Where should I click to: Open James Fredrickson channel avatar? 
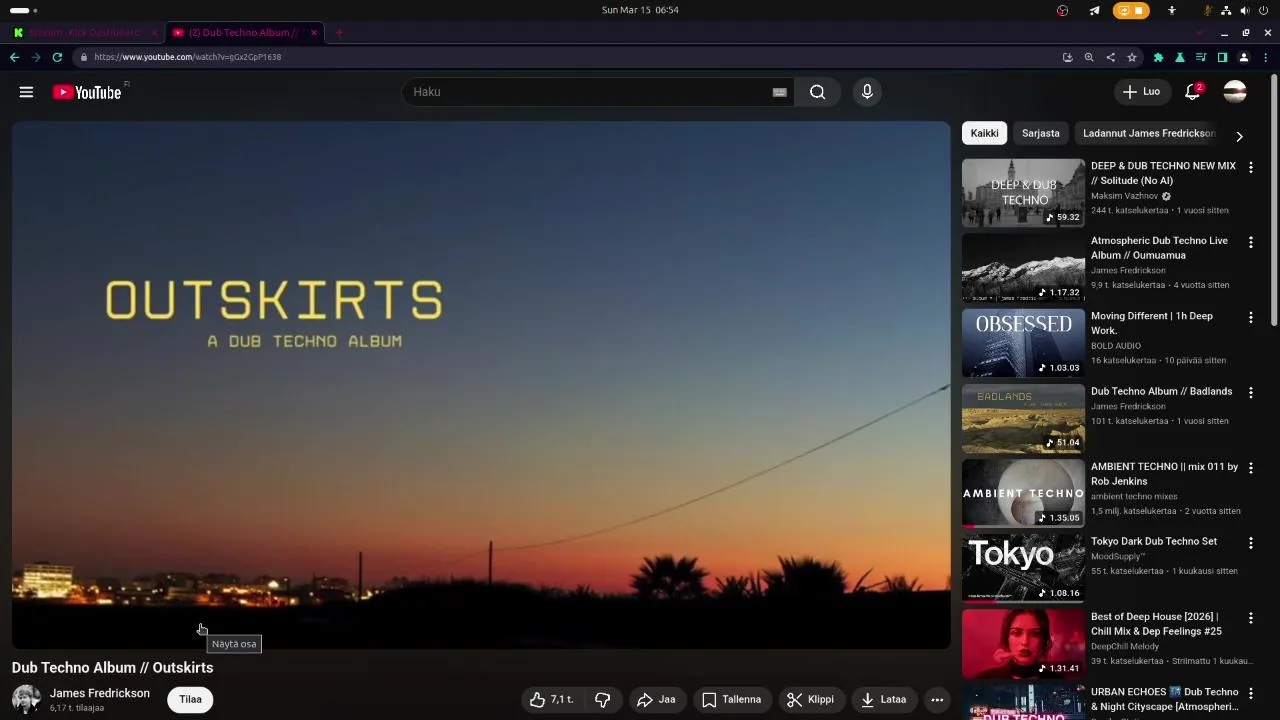pyautogui.click(x=26, y=699)
